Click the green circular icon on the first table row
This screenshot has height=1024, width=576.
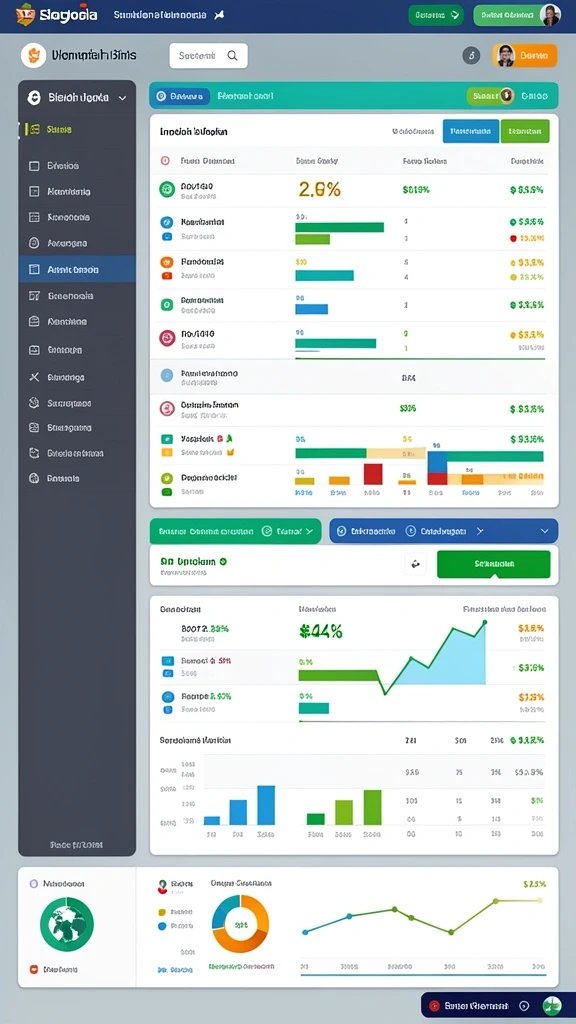pos(167,189)
